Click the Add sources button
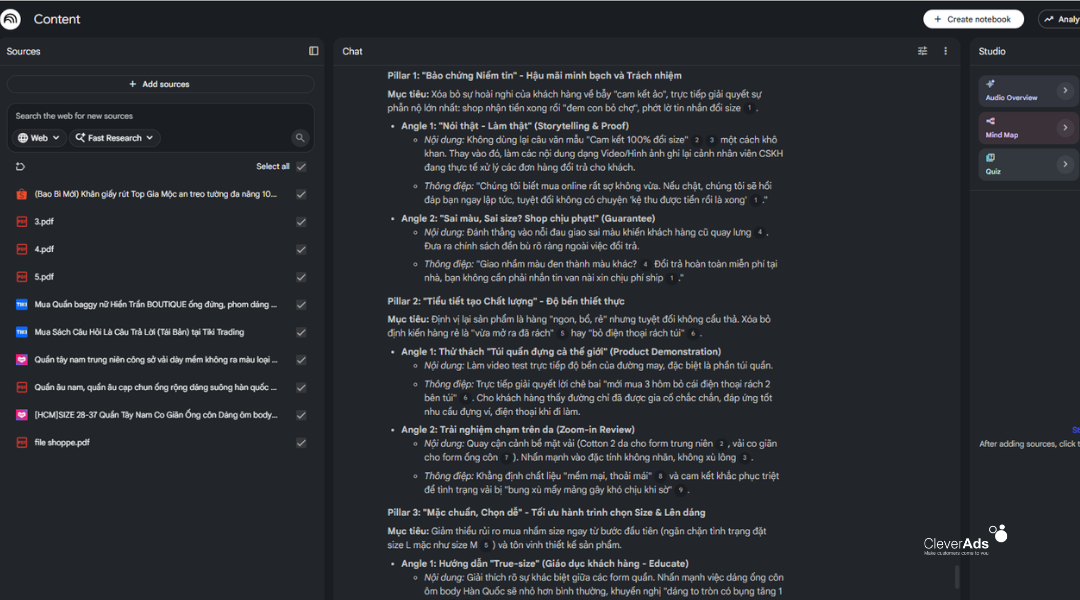Image resolution: width=1080 pixels, height=600 pixels. pyautogui.click(x=160, y=84)
